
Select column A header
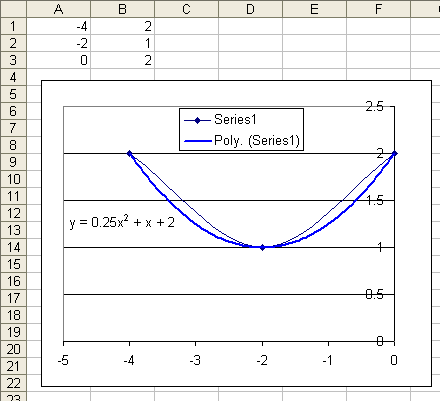(x=58, y=9)
